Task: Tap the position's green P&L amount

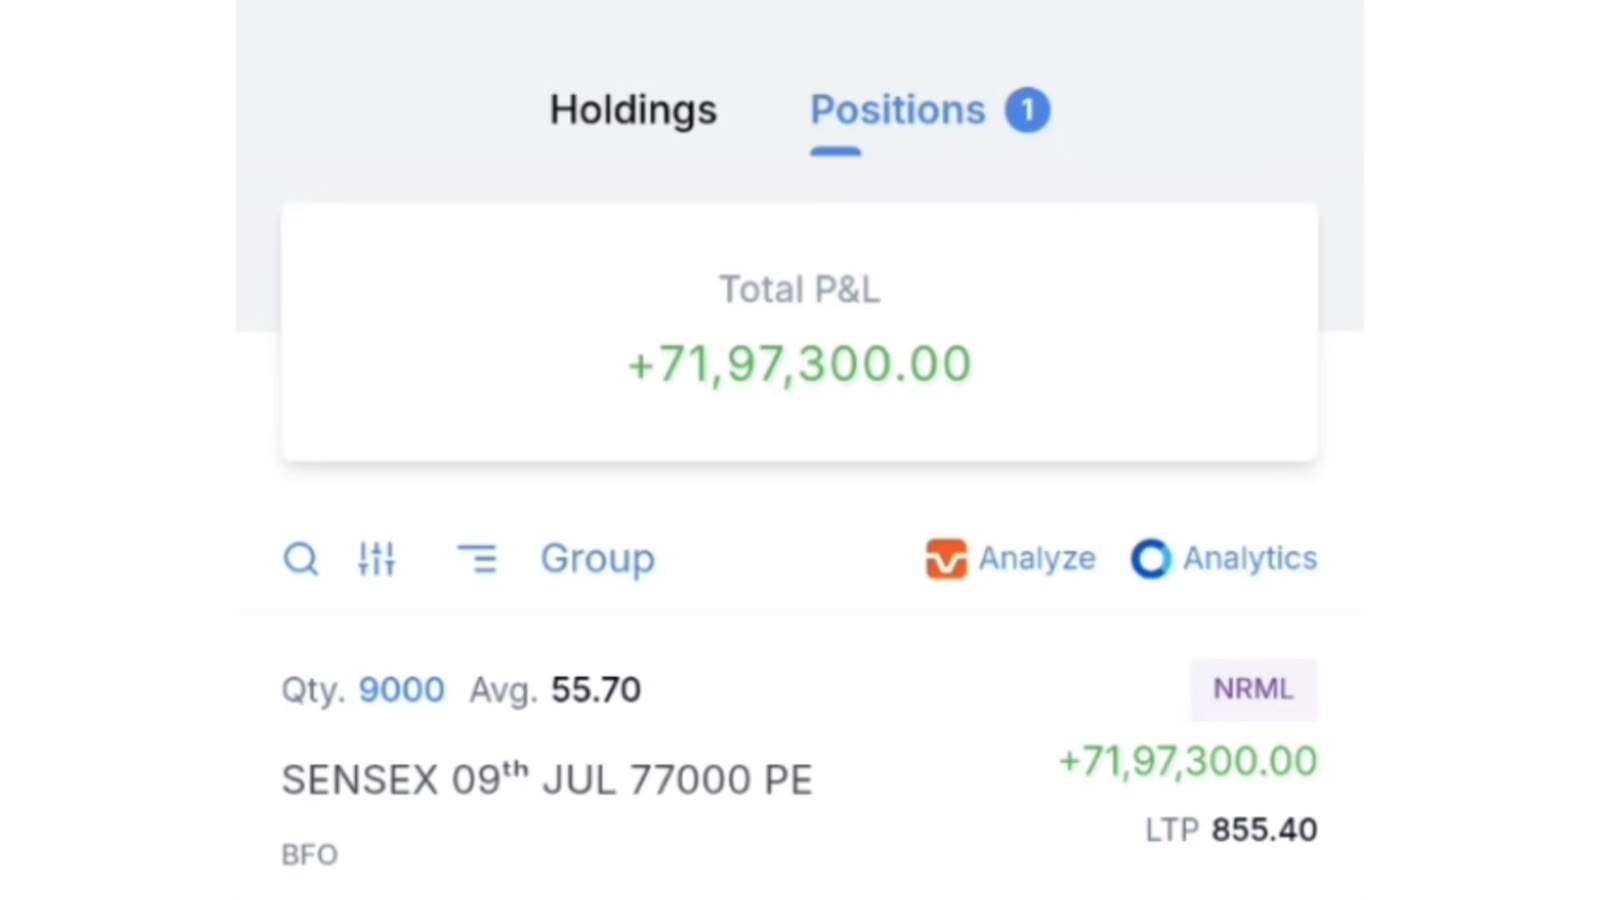Action: [1188, 762]
